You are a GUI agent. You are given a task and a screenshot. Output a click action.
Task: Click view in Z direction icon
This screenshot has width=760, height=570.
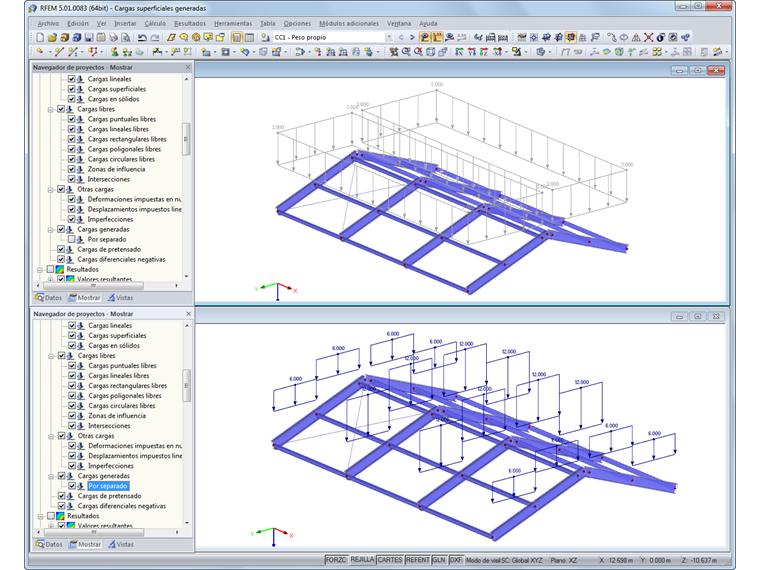click(x=483, y=51)
